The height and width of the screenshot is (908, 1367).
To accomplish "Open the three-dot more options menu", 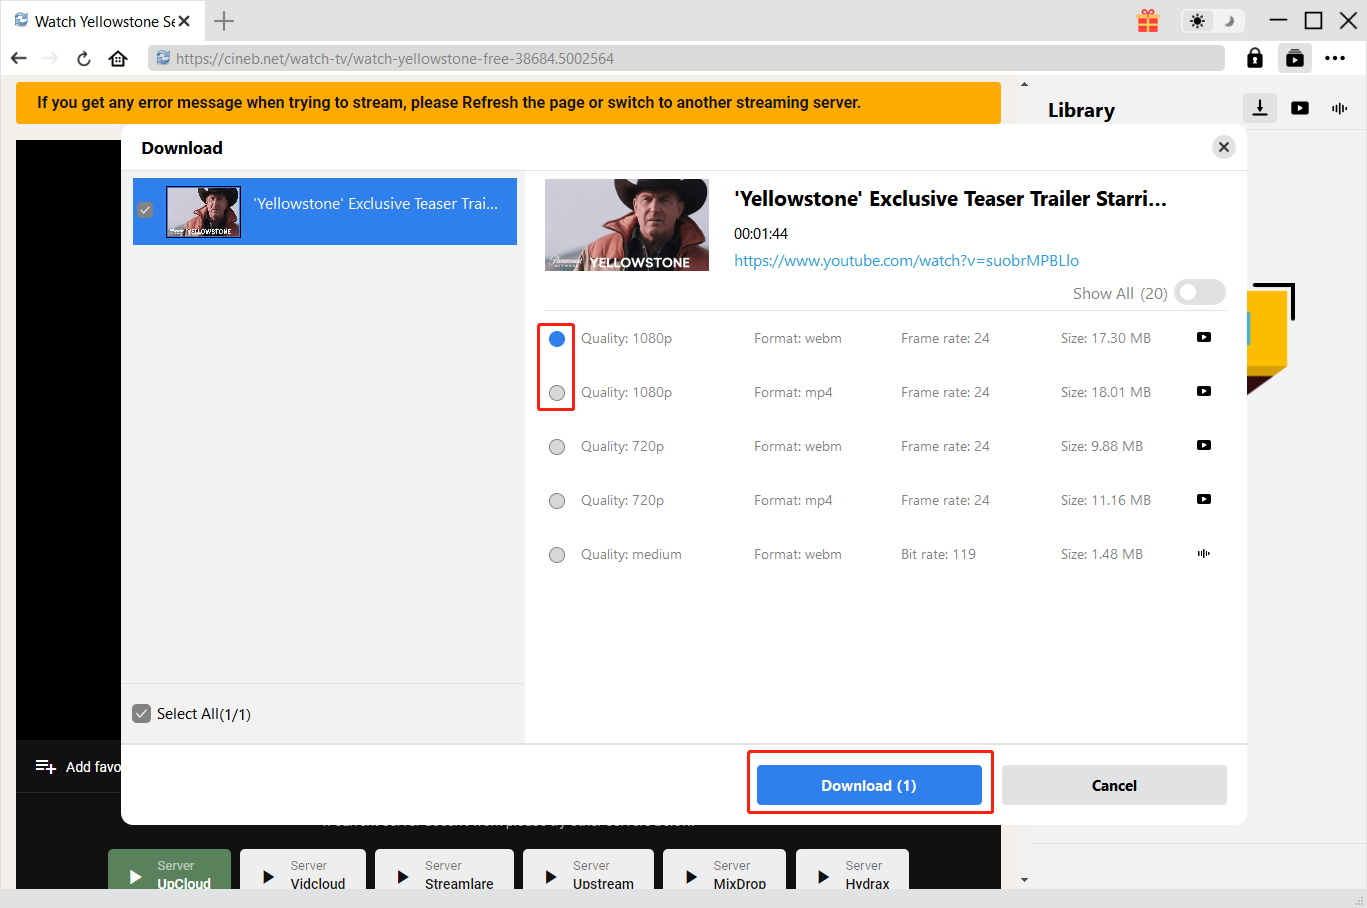I will pos(1335,59).
